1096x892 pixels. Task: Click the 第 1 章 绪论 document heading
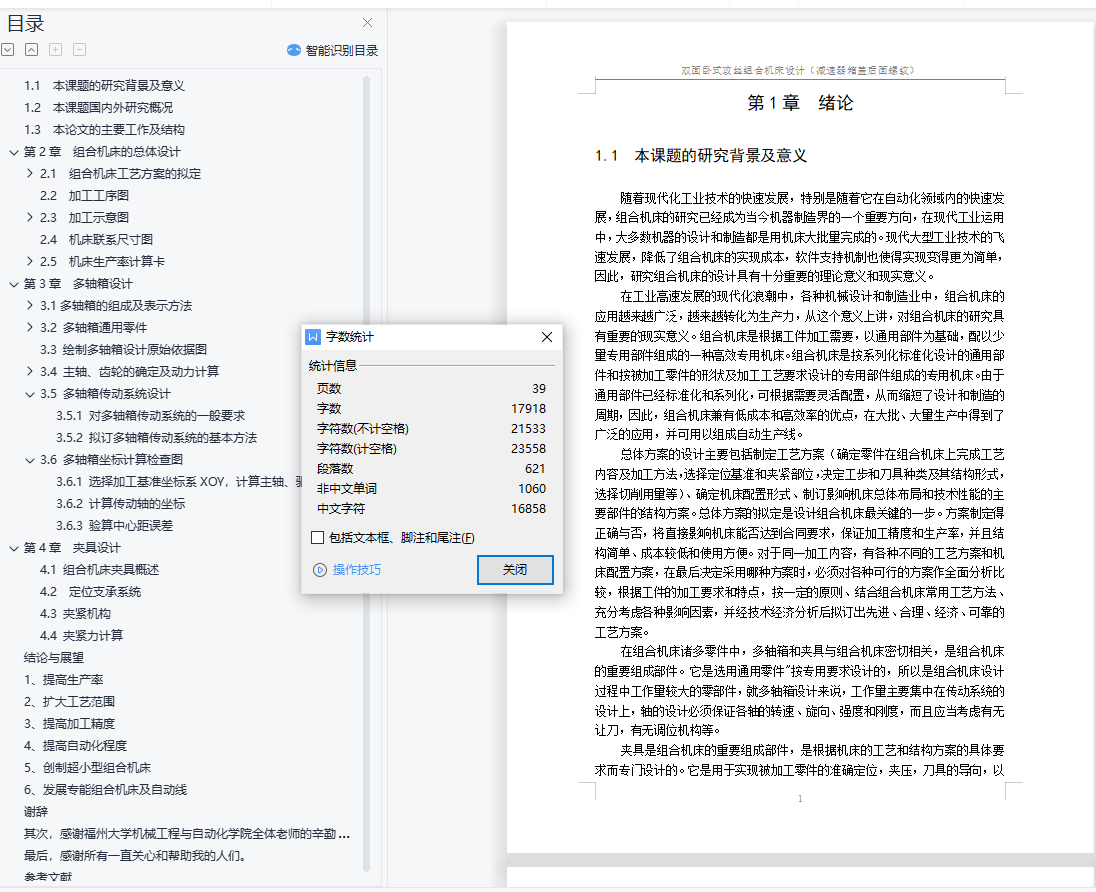coord(800,103)
